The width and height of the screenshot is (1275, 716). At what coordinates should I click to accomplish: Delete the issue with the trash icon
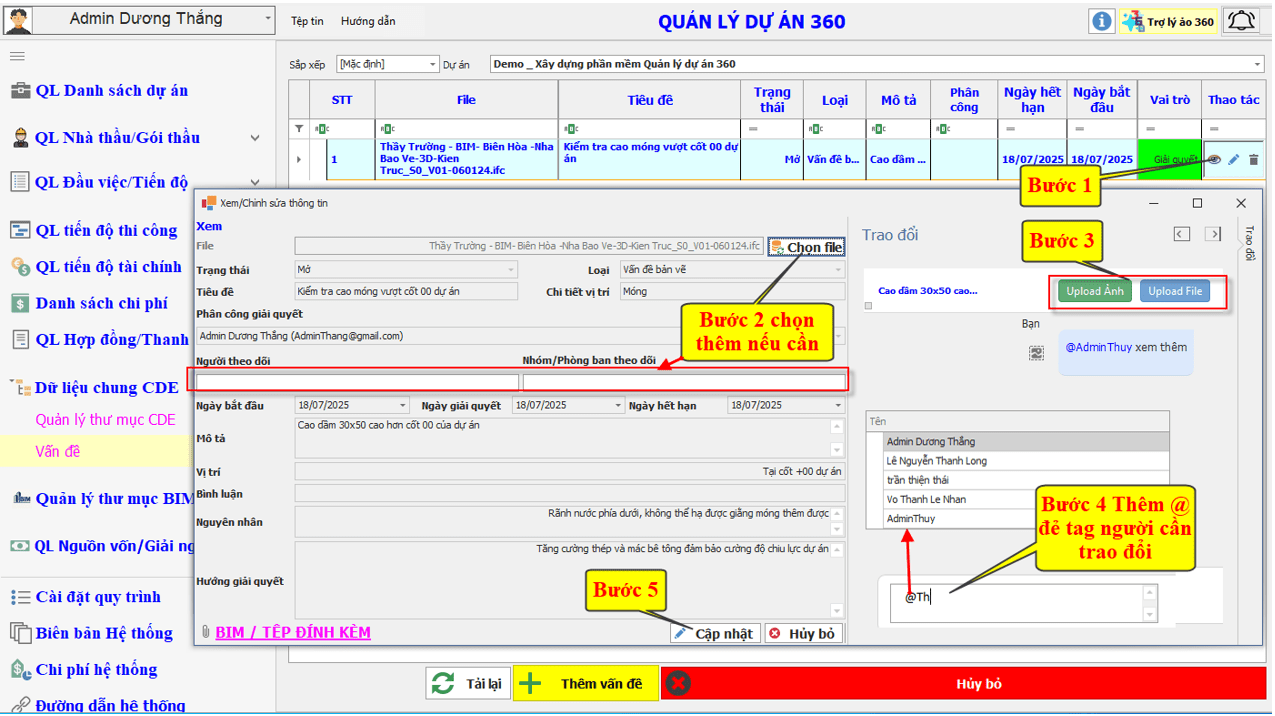[x=1254, y=159]
